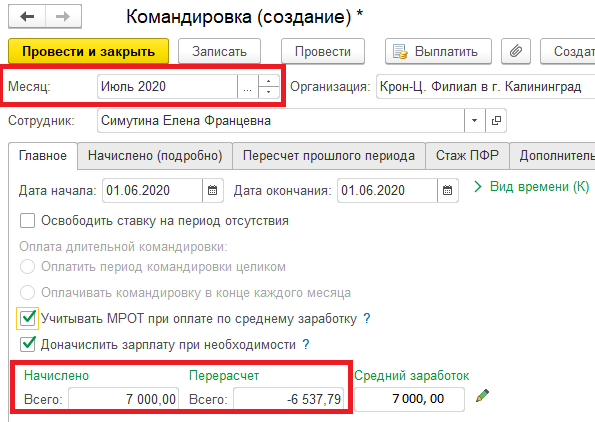Increase the month using the spinner arrow
Image resolution: width=595 pixels, height=422 pixels.
tap(268, 81)
